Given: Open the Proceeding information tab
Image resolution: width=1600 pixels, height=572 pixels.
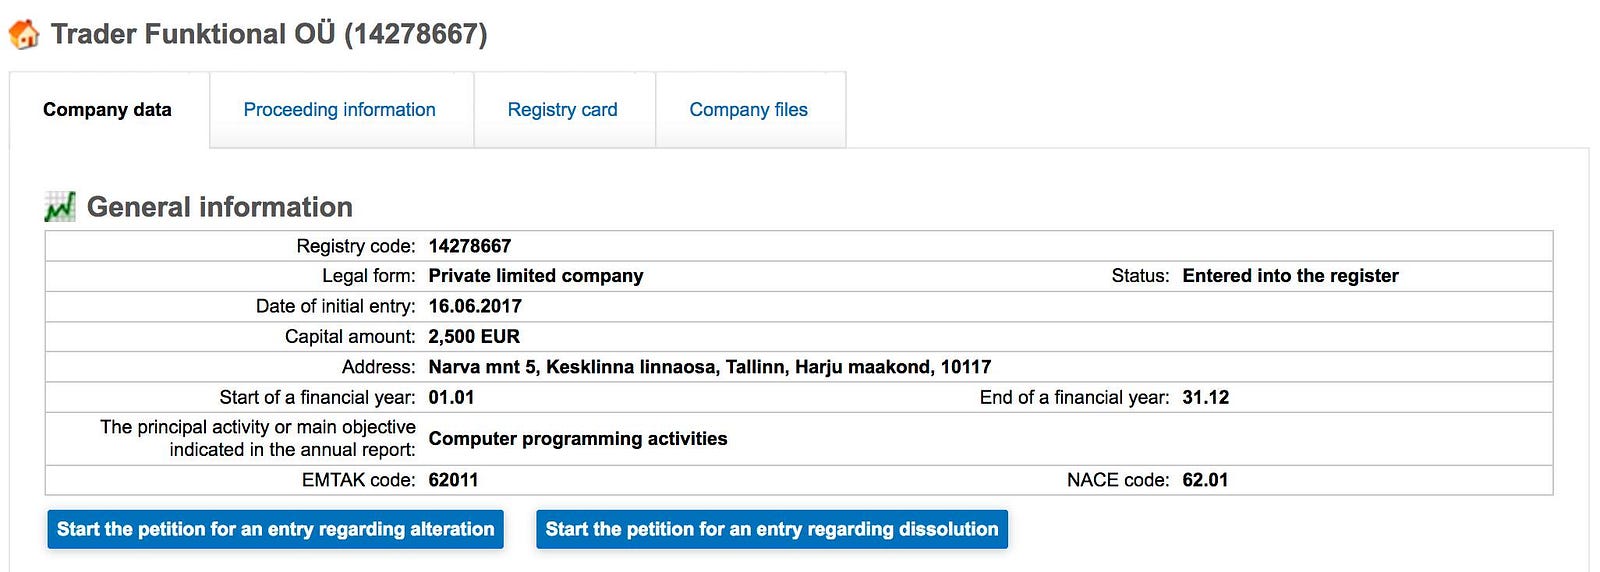Looking at the screenshot, I should 339,110.
